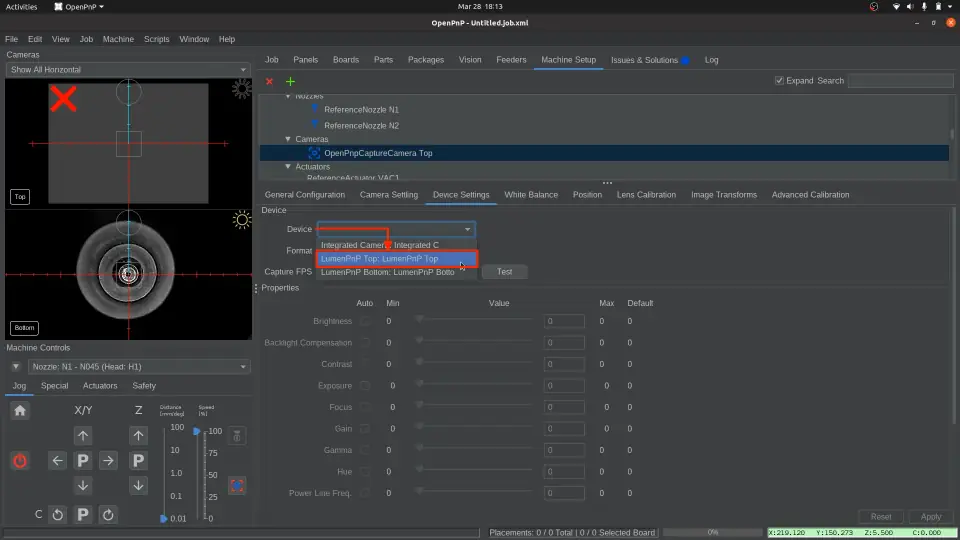Toggle the Exposure Auto checkbox
960x540 pixels.
[365, 386]
